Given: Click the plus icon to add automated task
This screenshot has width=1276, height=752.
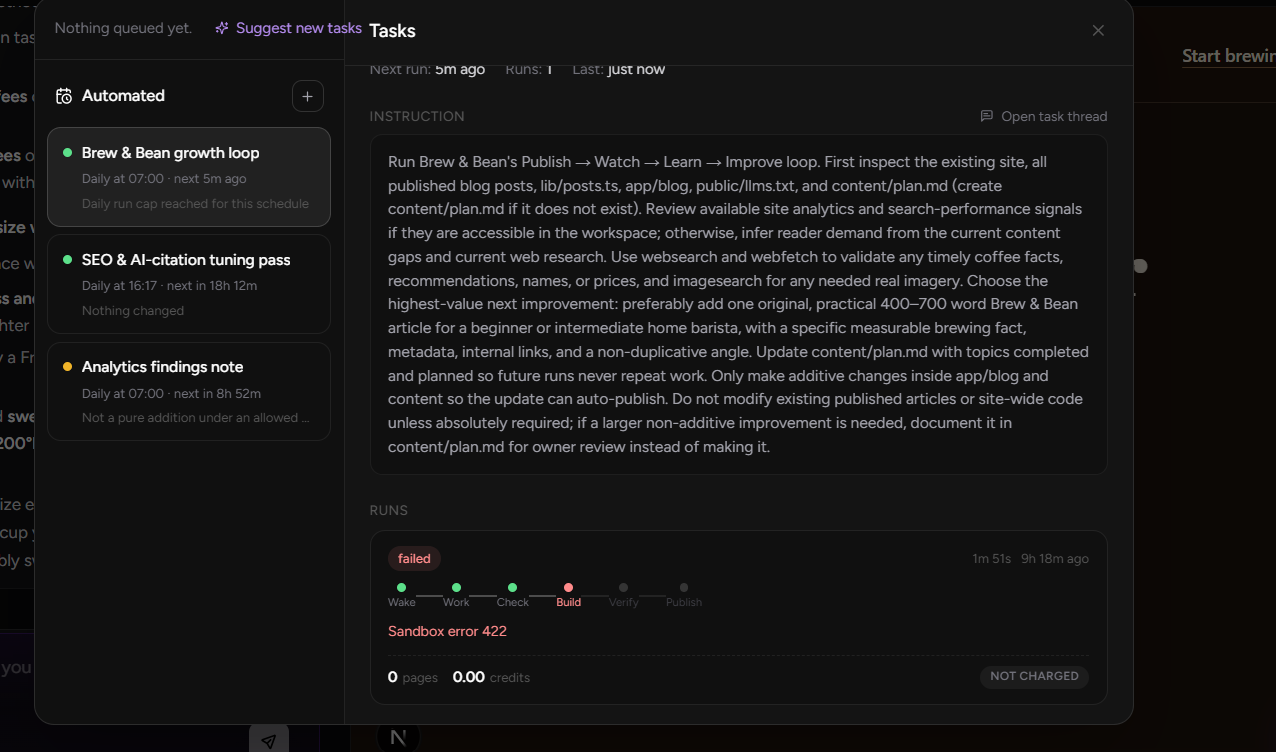Looking at the screenshot, I should tap(307, 96).
